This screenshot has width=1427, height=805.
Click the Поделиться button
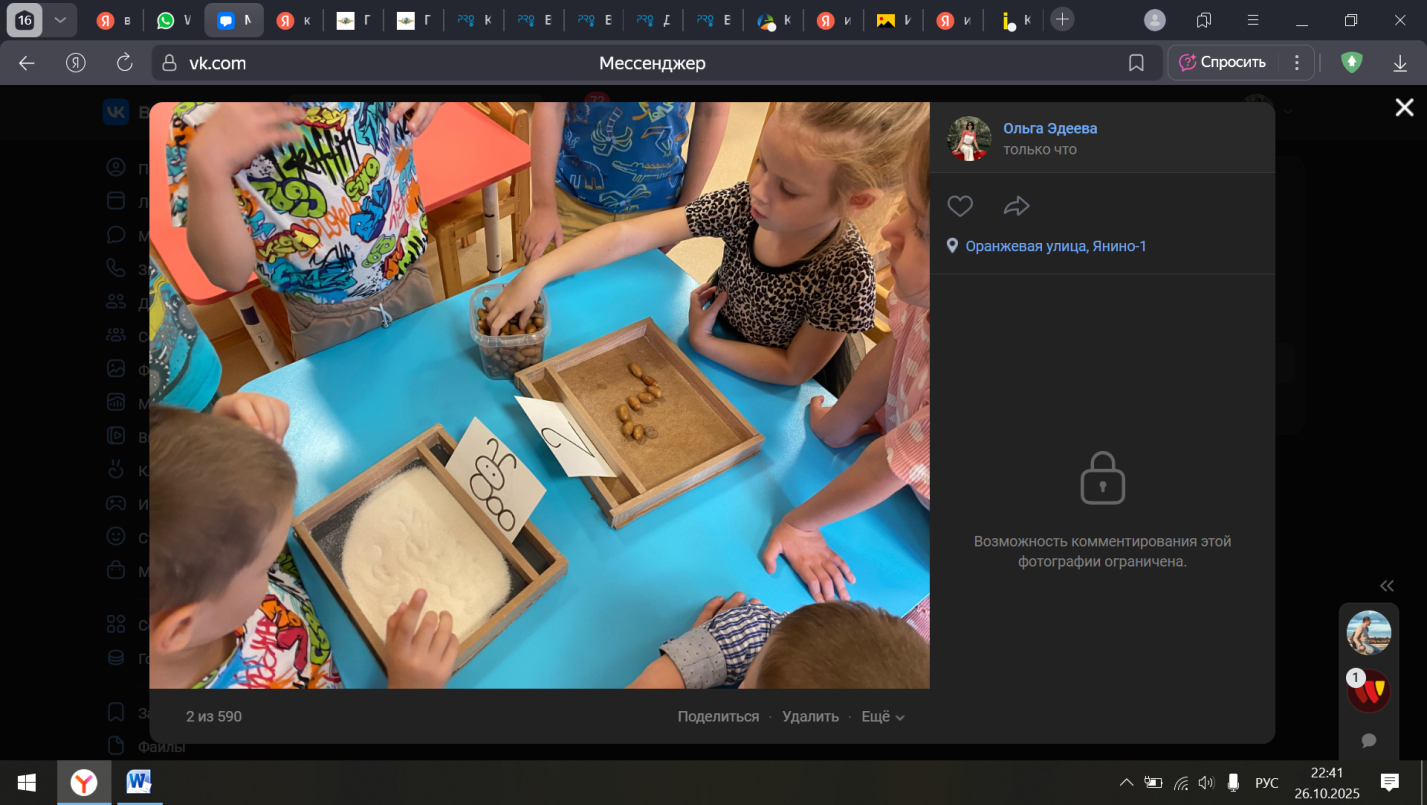[x=718, y=716]
